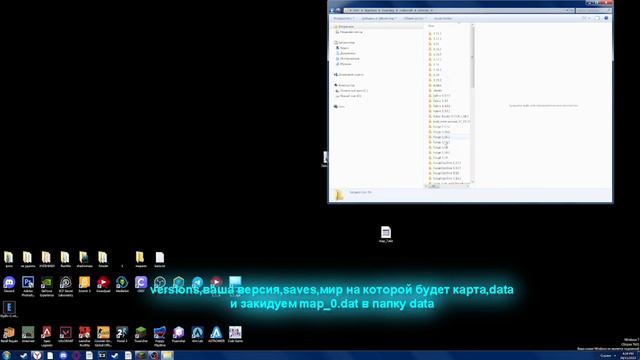Open the GeForce Experience desktop shortcut

point(47,286)
